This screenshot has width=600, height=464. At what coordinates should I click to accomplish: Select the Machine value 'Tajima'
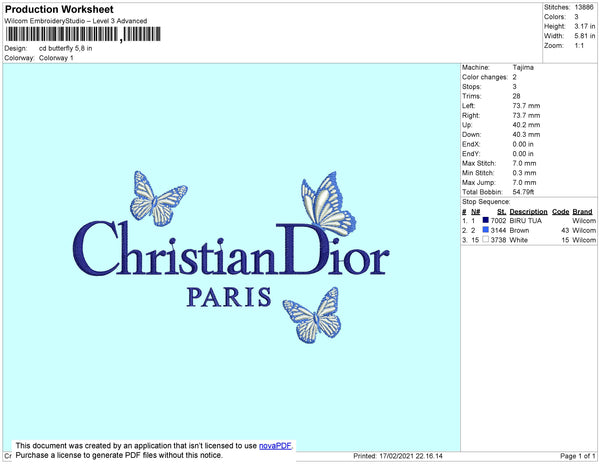tap(523, 67)
